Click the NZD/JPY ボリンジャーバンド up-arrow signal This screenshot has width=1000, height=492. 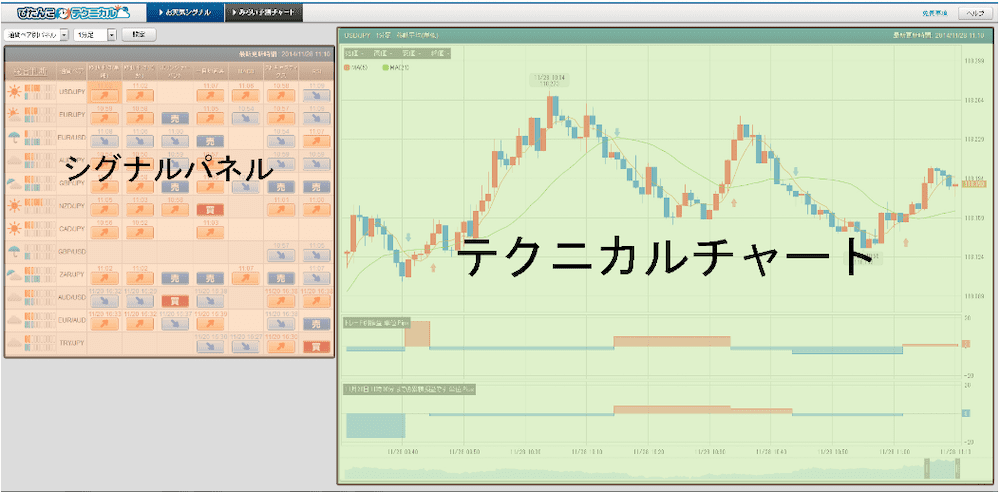(175, 209)
